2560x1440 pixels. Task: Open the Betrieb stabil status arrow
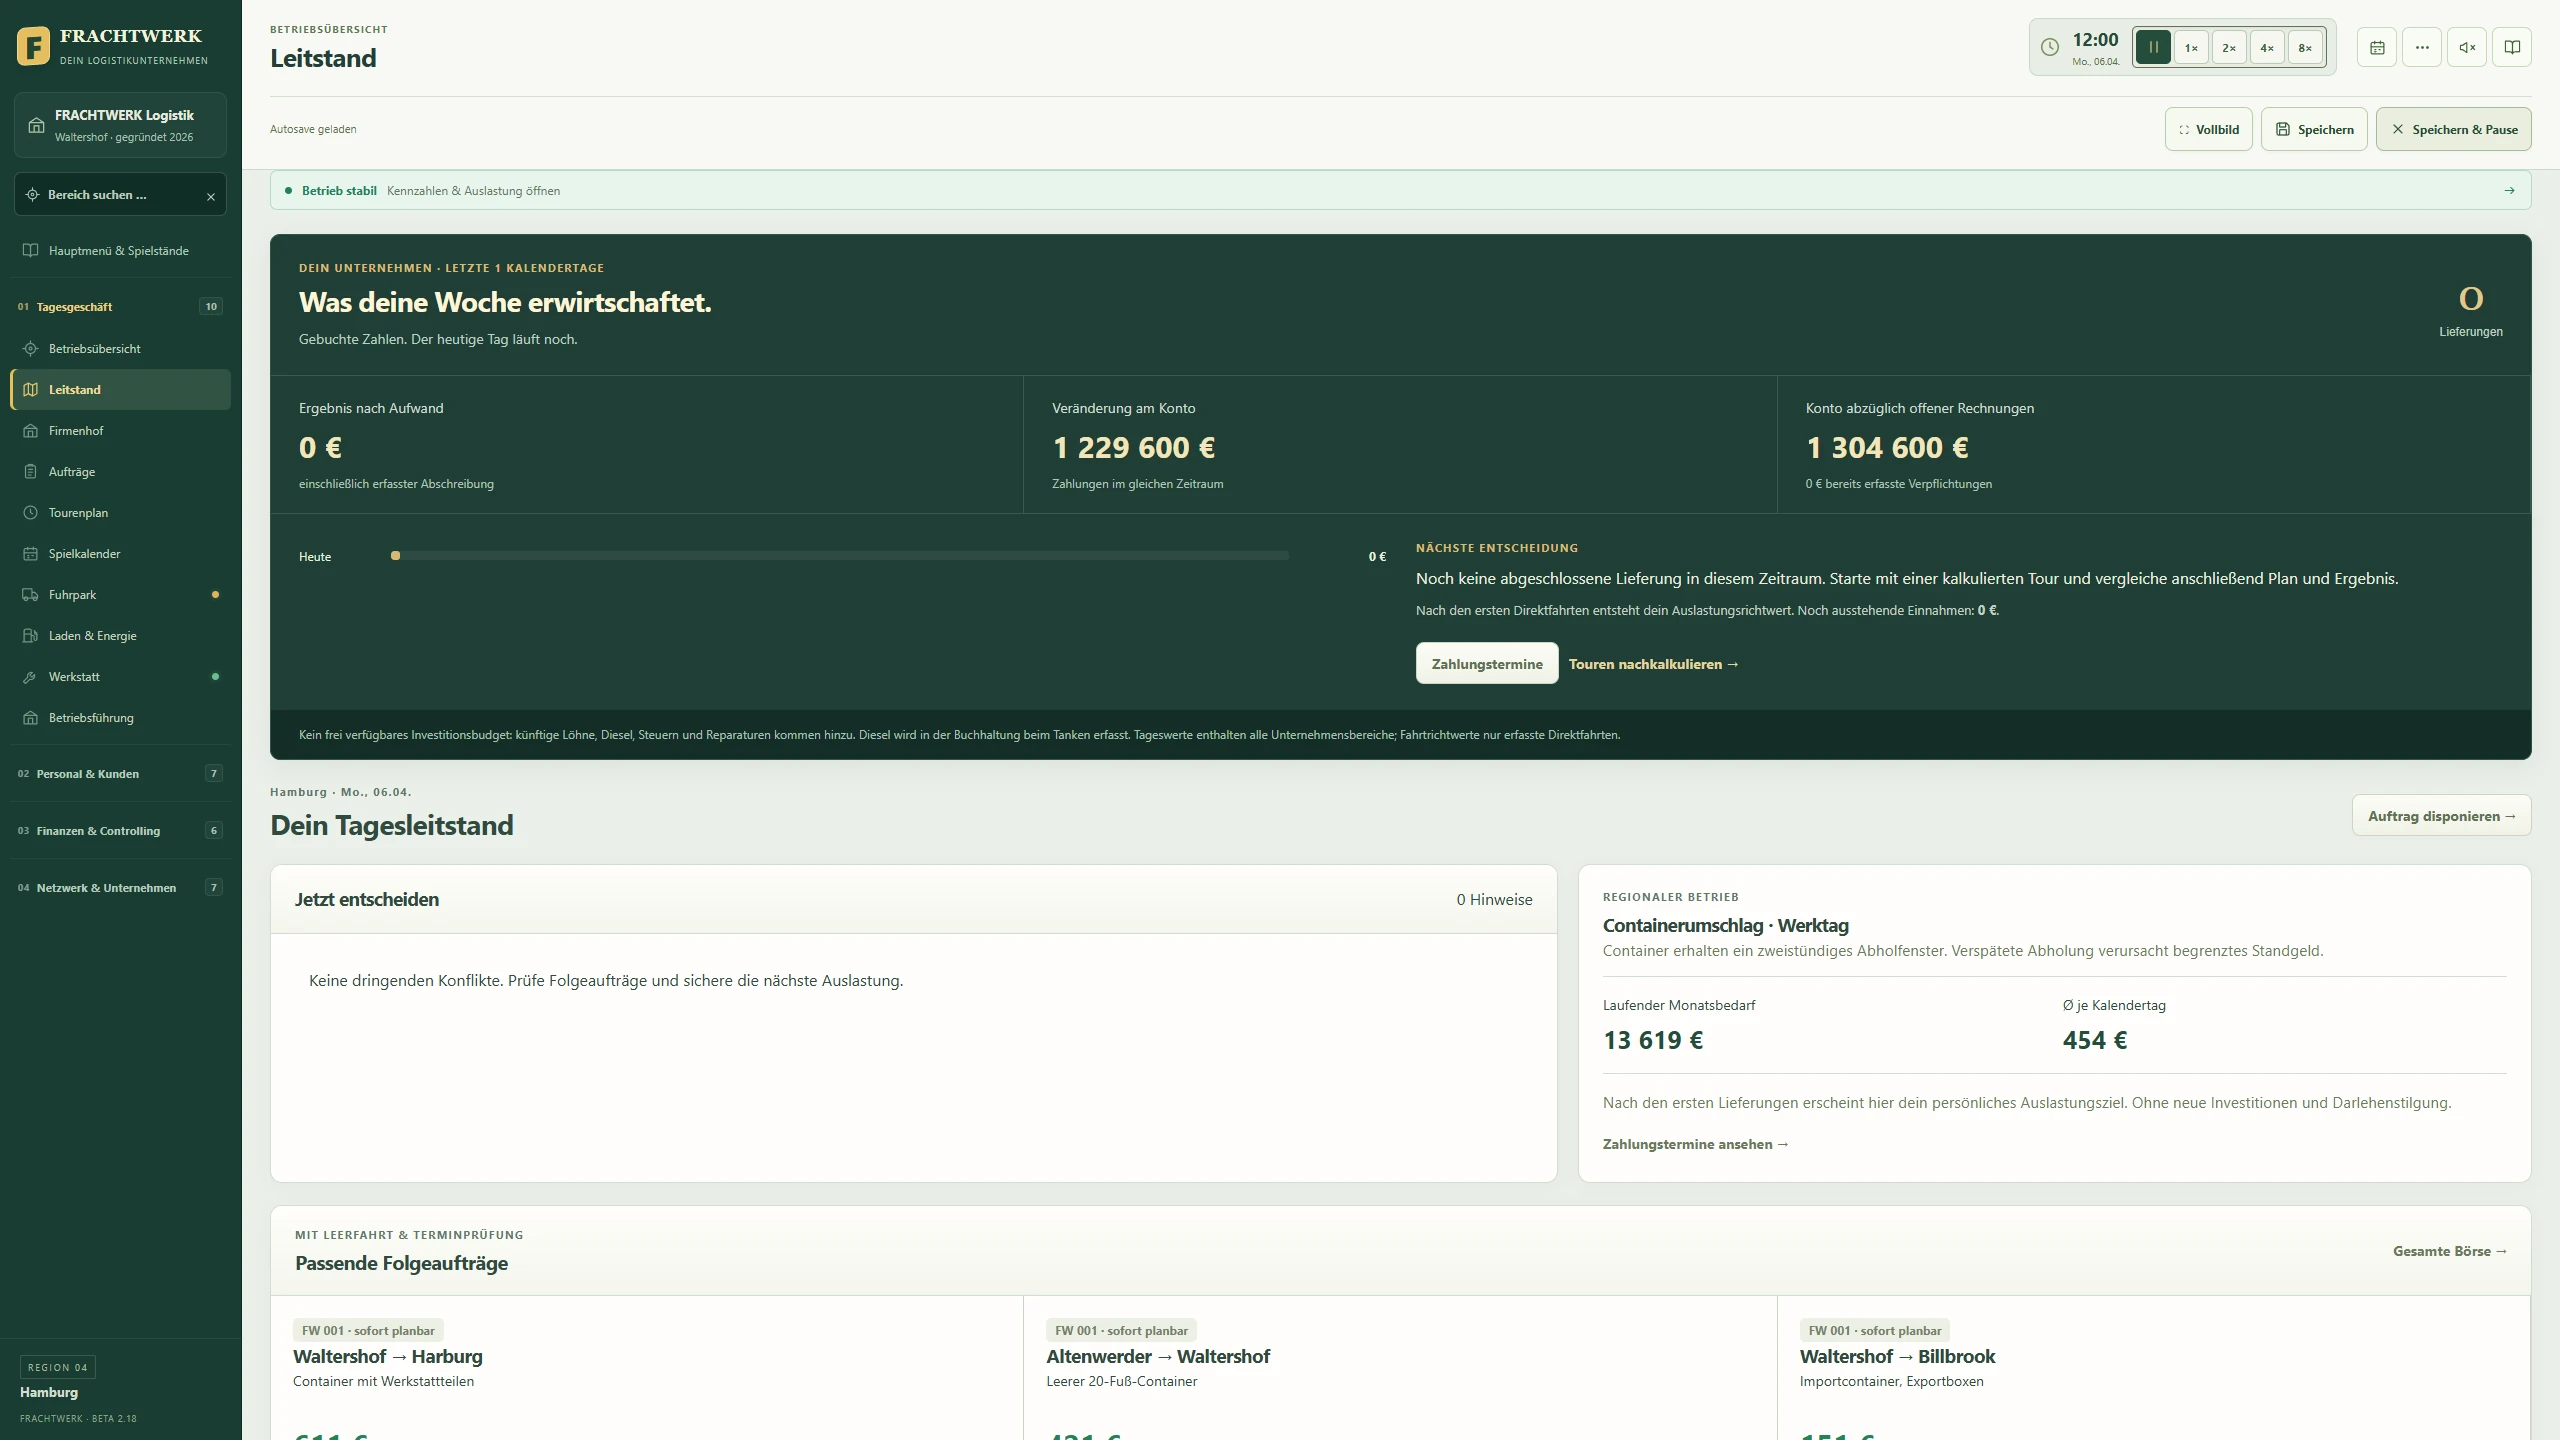click(x=2509, y=190)
